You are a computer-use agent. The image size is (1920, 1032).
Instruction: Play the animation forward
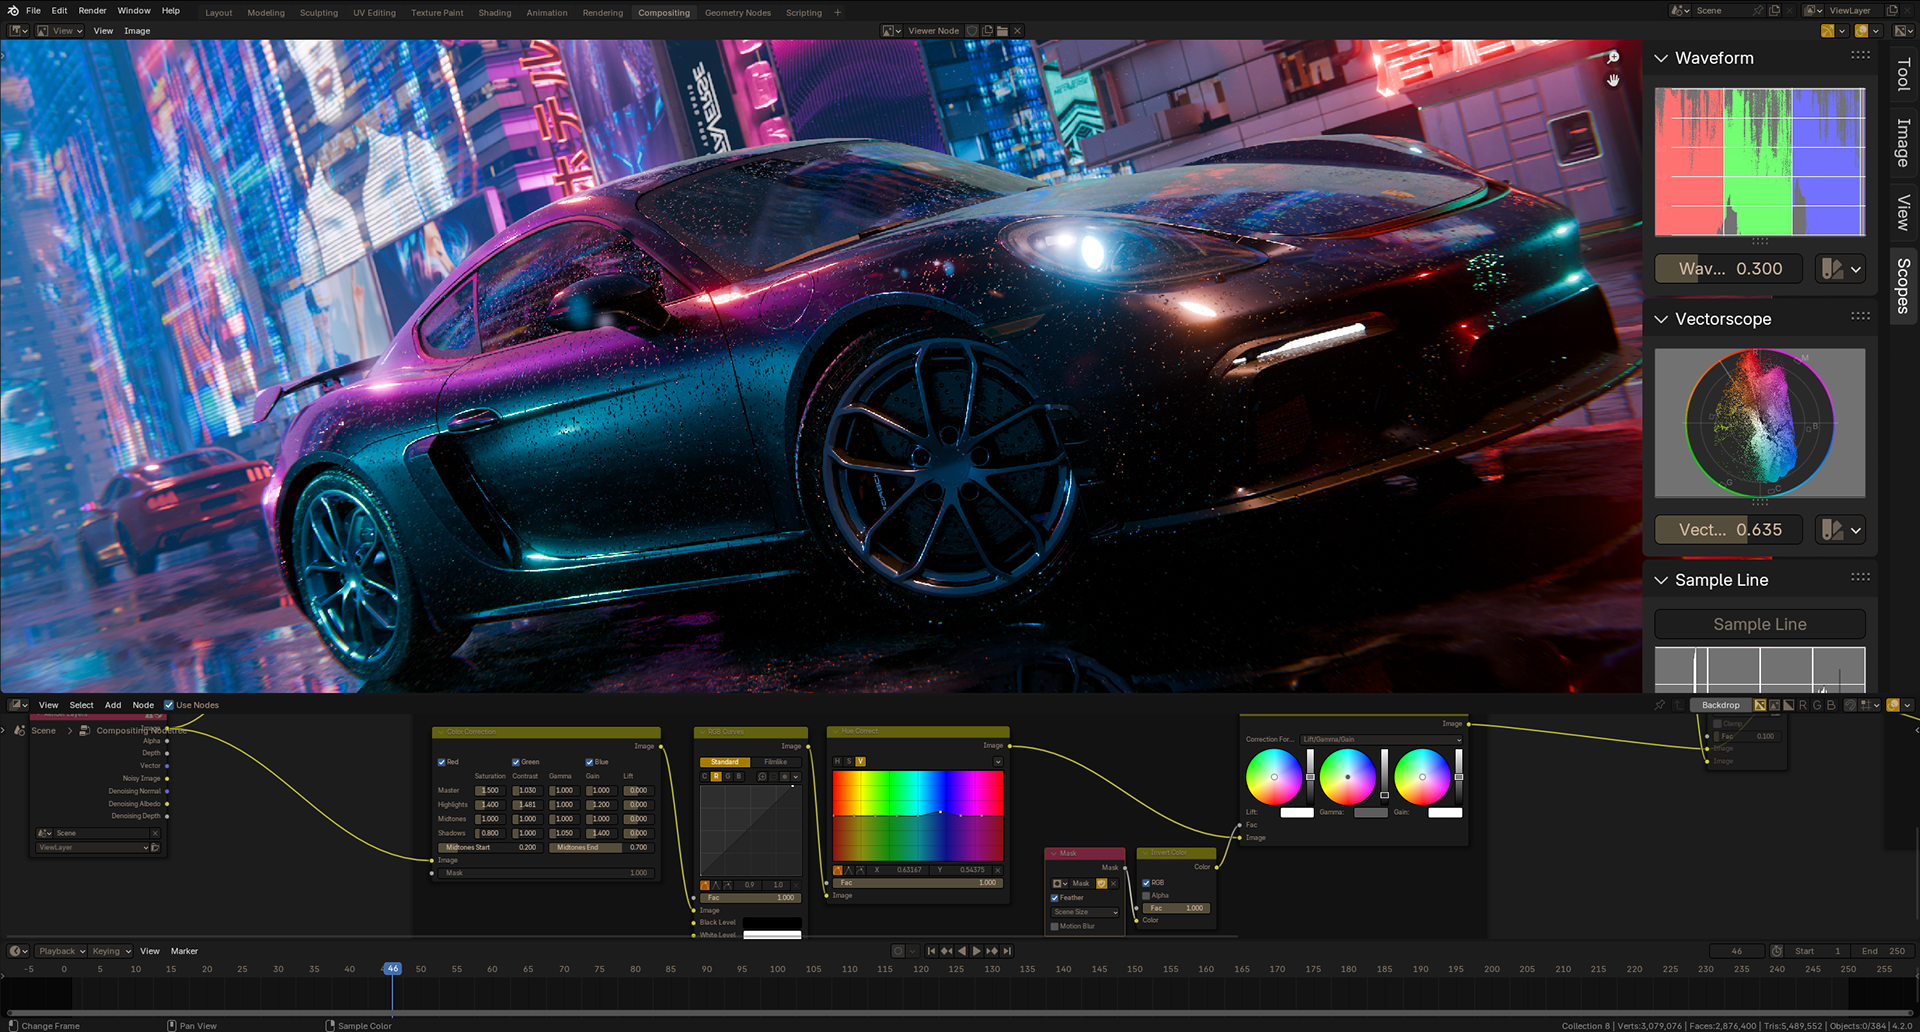pos(976,951)
